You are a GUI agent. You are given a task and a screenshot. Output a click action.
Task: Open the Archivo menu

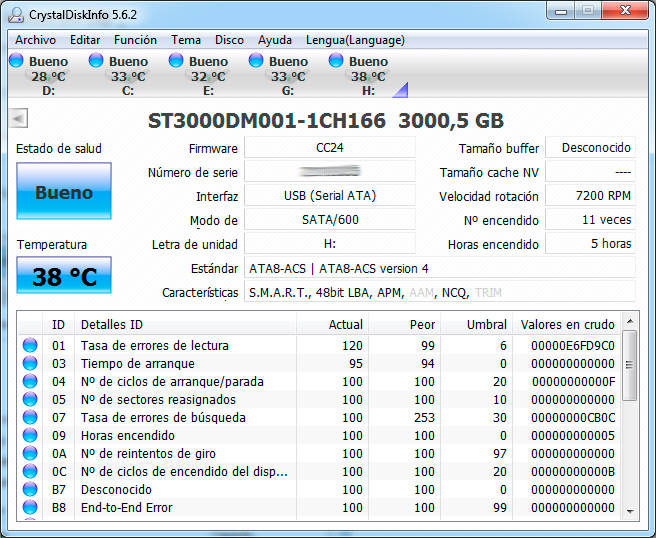(36, 40)
